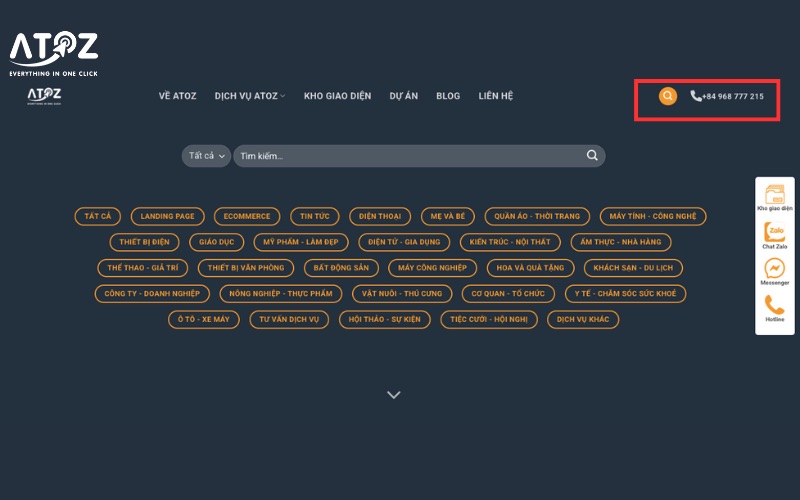Select the Ô TÔ - XE MÁY tag
Screen dimensions: 800x500
(204, 319)
